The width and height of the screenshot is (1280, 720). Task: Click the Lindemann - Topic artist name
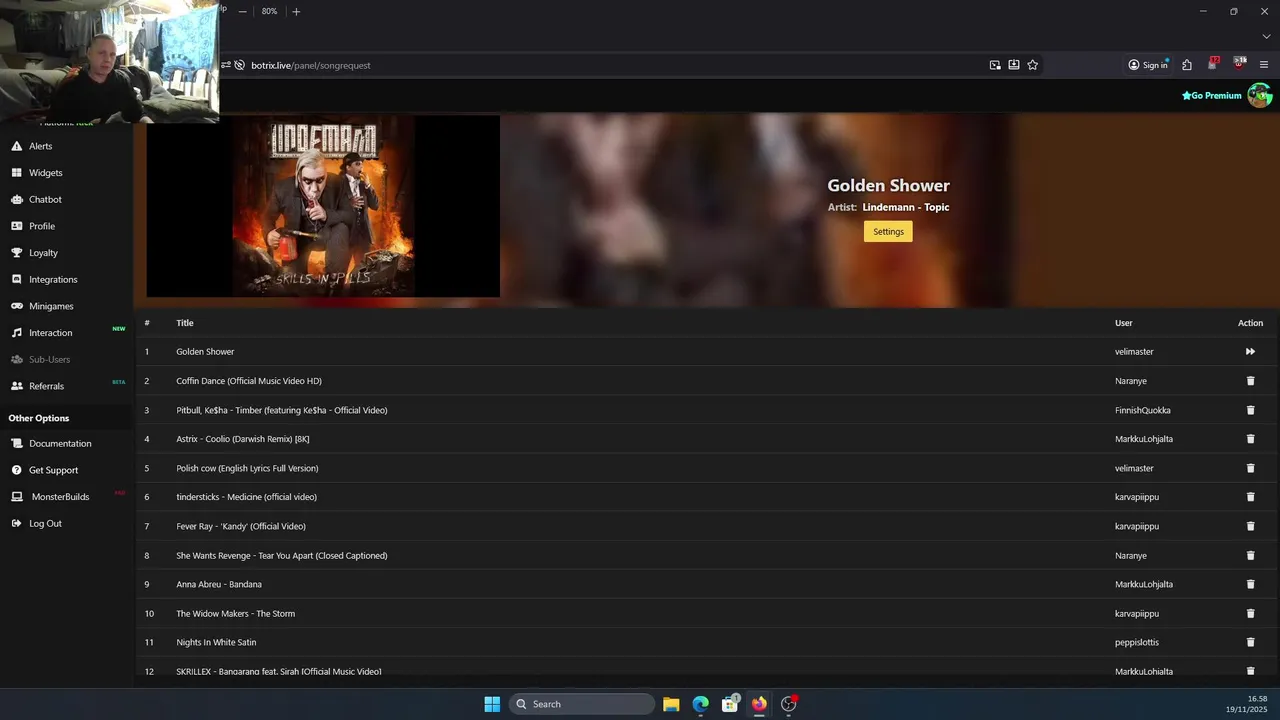point(906,207)
